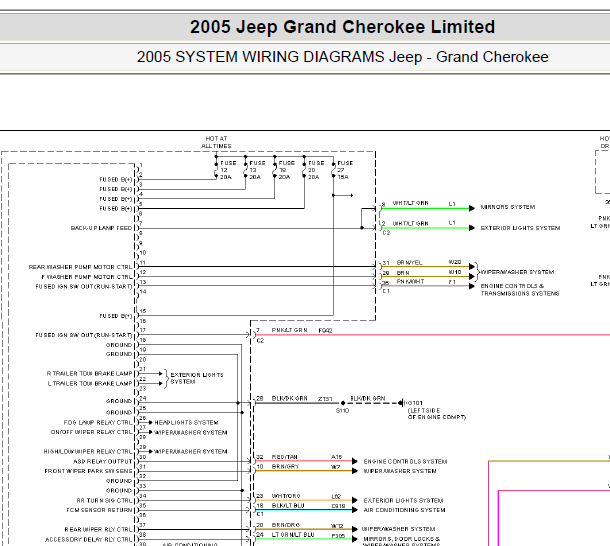Click the 'LT GRN/LT BLU' wire label
610x546 pixels.
point(293,535)
